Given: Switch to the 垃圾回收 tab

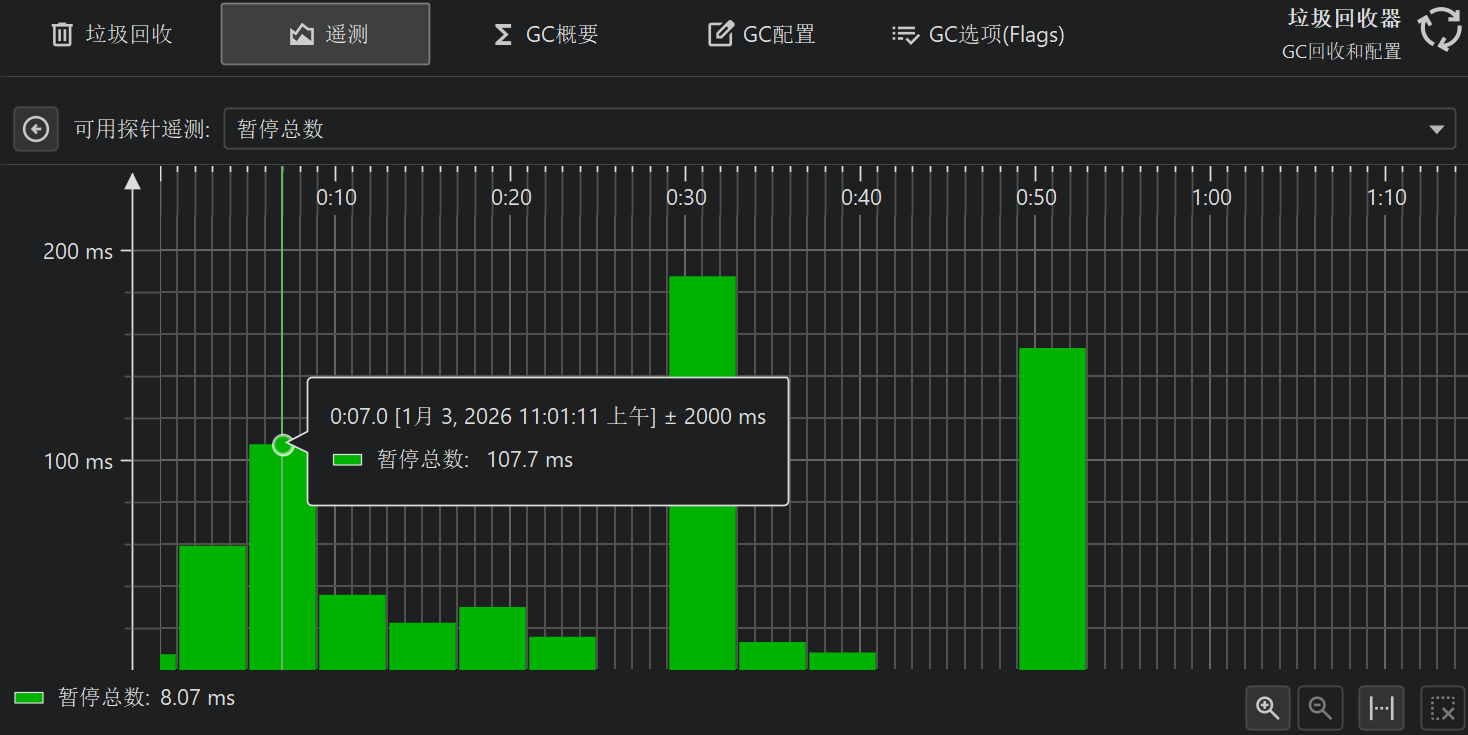Looking at the screenshot, I should (x=112, y=34).
